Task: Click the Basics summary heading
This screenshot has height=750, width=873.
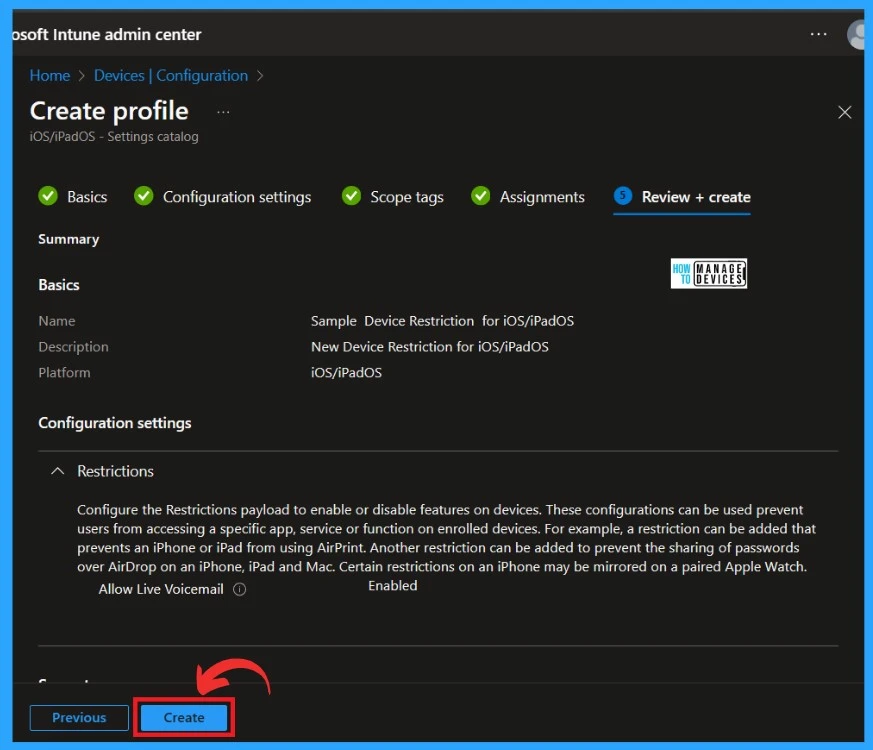Action: 59,285
